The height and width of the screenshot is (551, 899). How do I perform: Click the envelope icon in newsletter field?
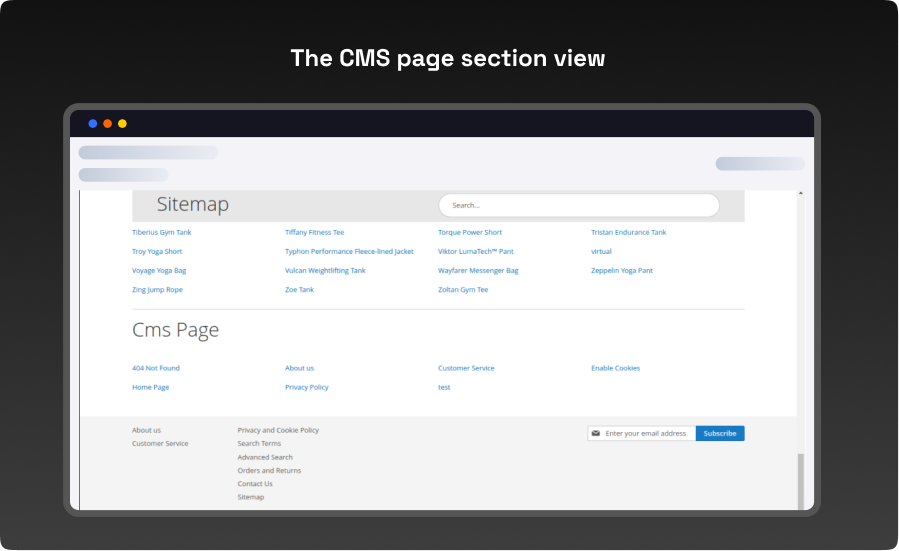596,433
